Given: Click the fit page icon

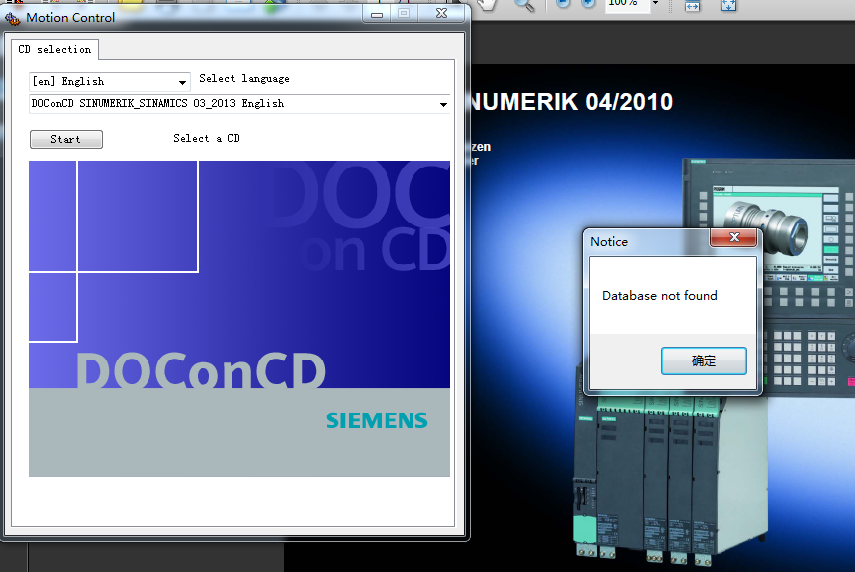Looking at the screenshot, I should [x=728, y=5].
